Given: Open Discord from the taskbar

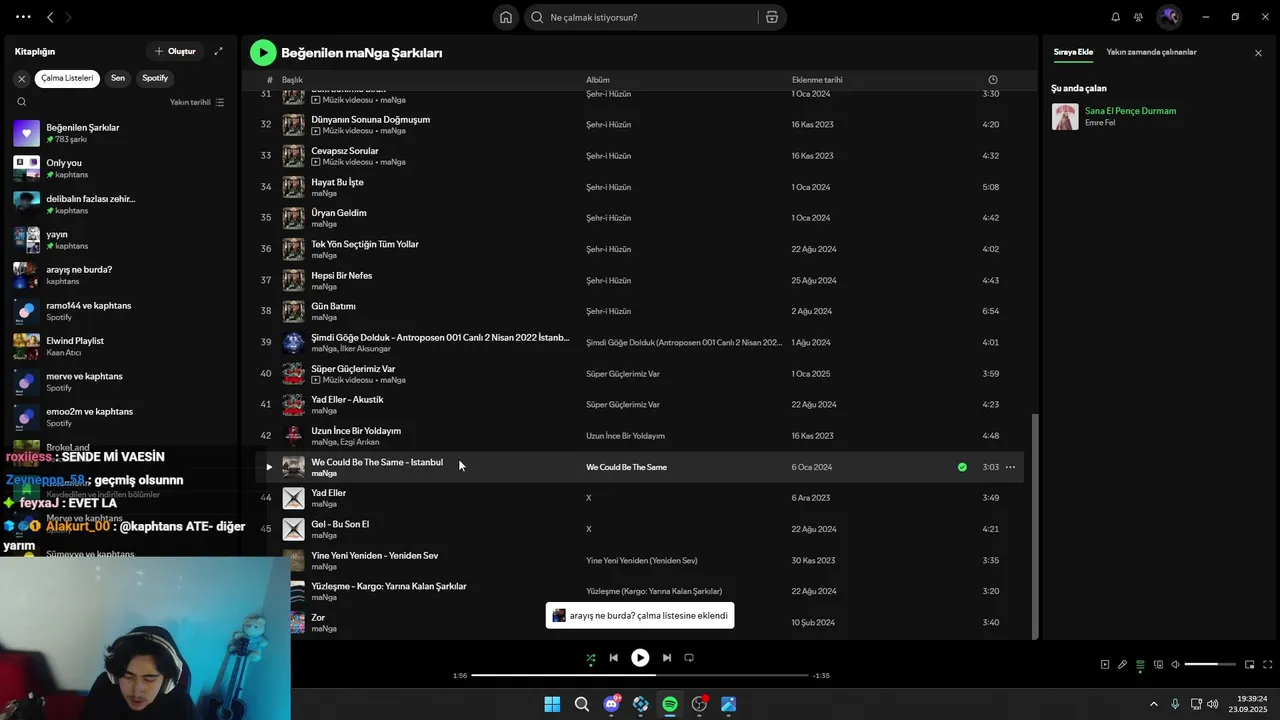Looking at the screenshot, I should pos(611,704).
